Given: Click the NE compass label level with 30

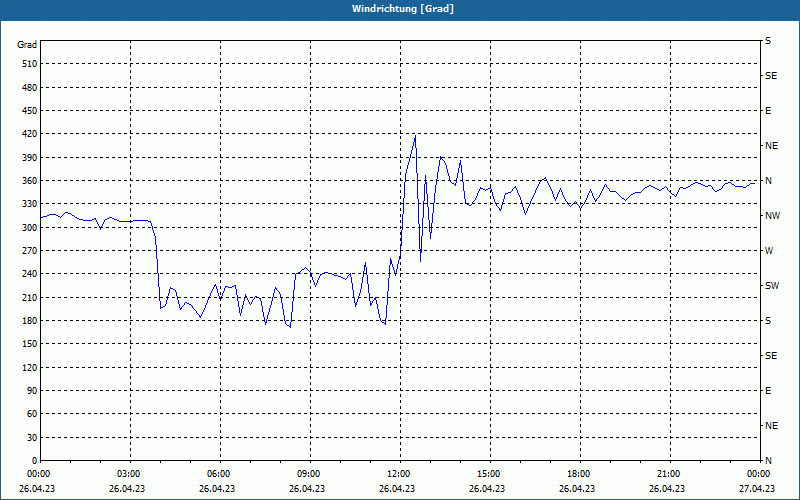Looking at the screenshot, I should coord(771,426).
